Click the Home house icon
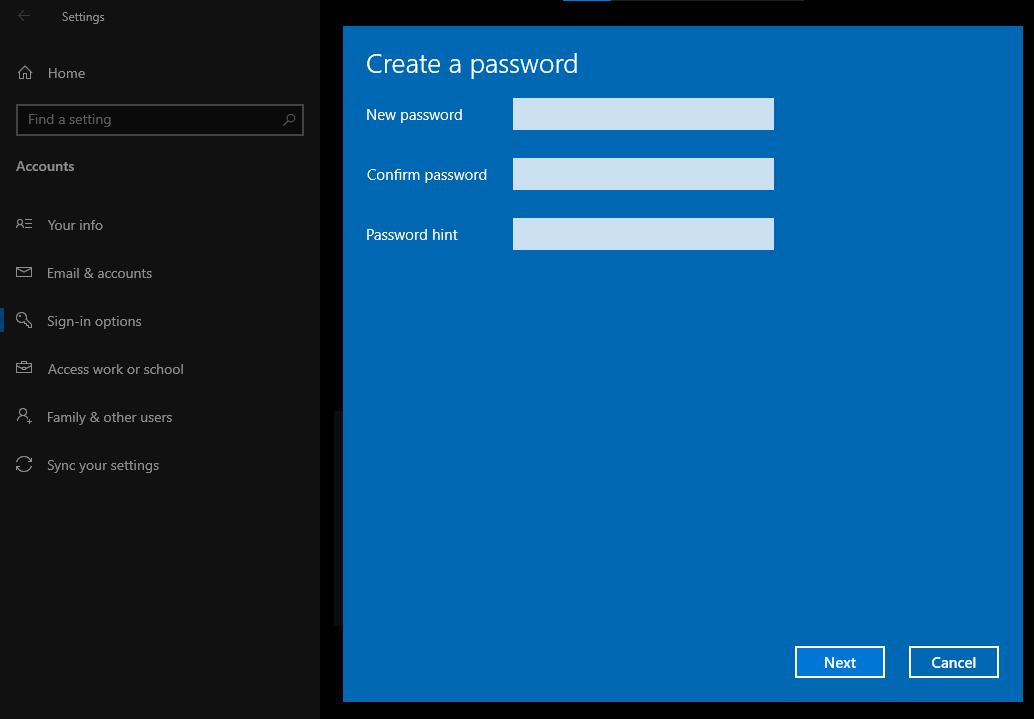Viewport: 1034px width, 719px height. (x=25, y=73)
